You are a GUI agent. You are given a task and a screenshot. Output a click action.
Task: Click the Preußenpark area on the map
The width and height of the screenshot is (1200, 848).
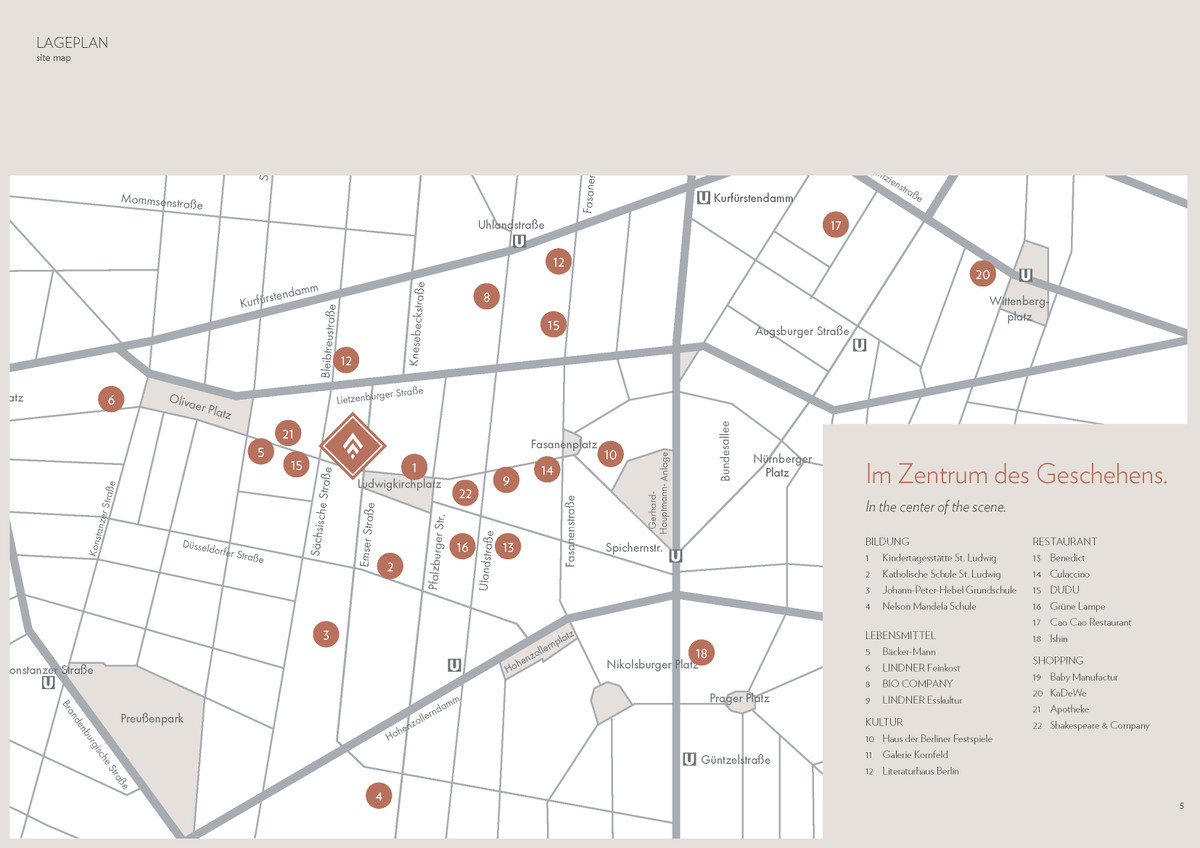(x=152, y=718)
